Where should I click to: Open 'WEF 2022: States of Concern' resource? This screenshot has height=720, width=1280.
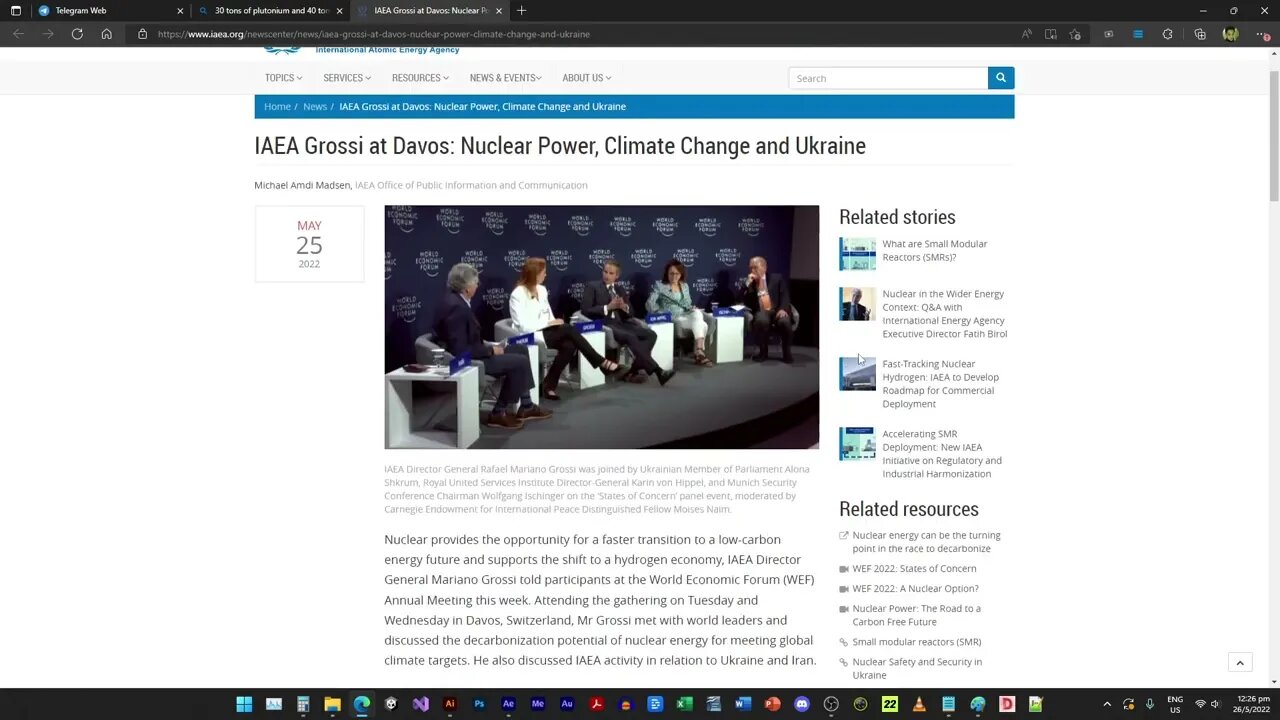(x=914, y=568)
